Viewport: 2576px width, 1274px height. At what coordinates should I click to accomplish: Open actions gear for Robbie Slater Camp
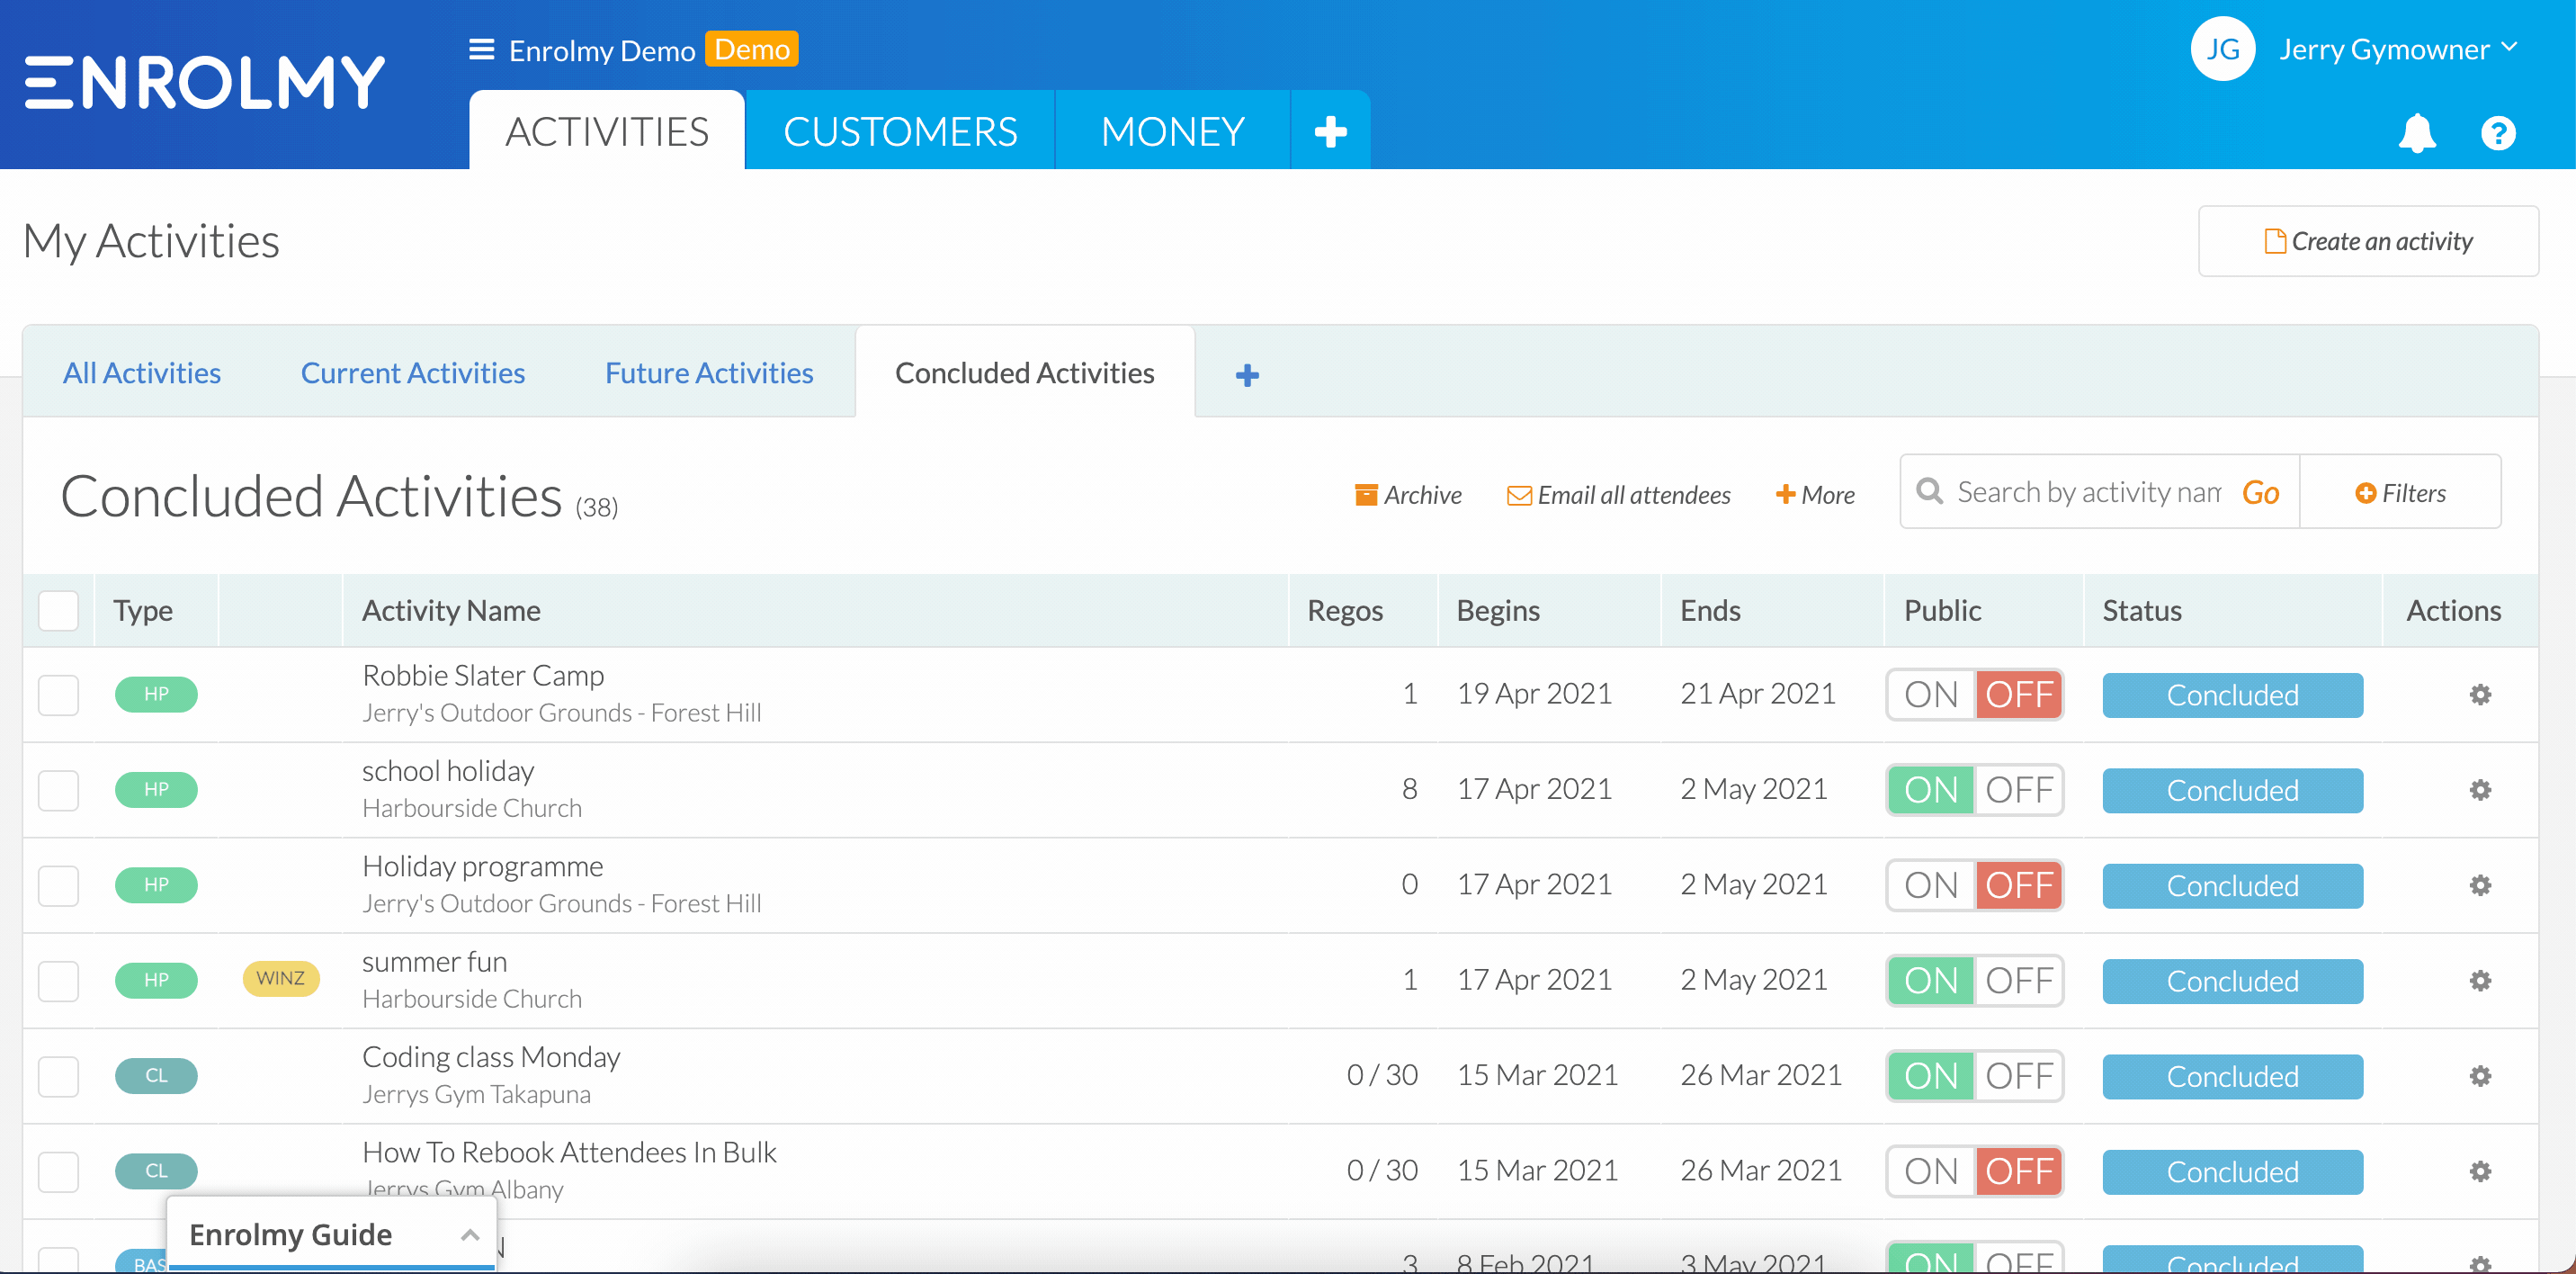(2480, 694)
